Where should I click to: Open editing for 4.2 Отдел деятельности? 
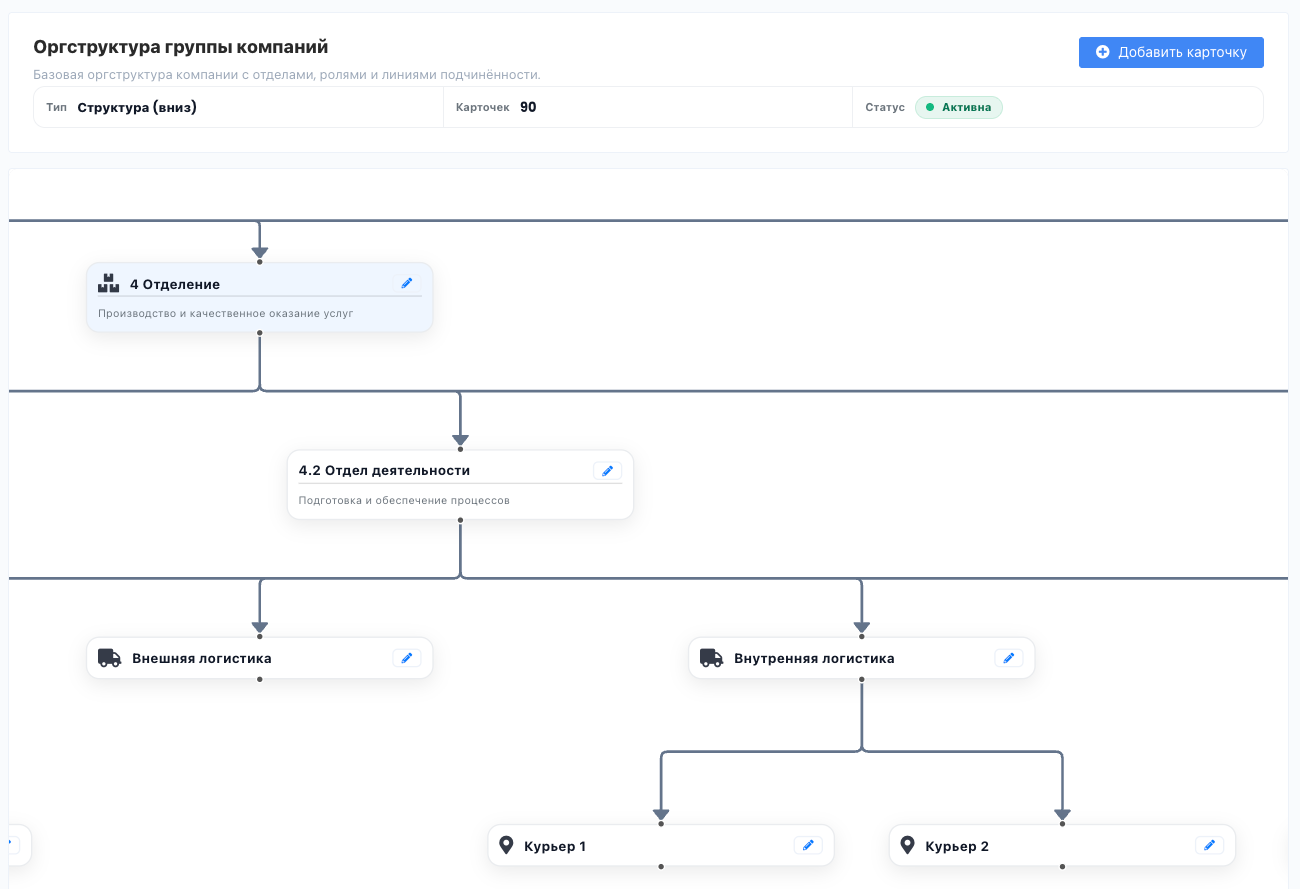(608, 470)
